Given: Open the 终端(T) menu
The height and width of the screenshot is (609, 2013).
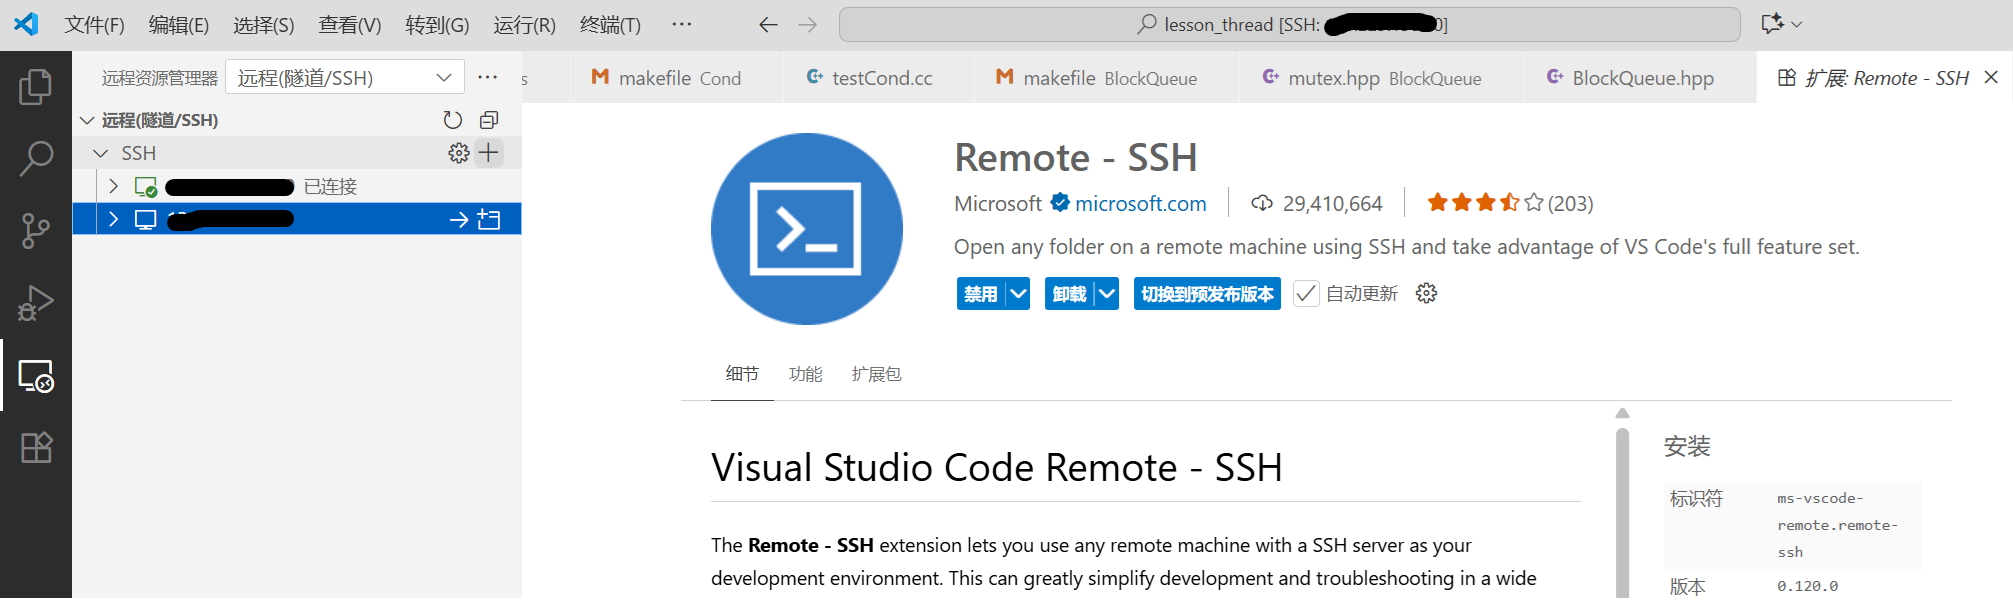Looking at the screenshot, I should [x=610, y=25].
